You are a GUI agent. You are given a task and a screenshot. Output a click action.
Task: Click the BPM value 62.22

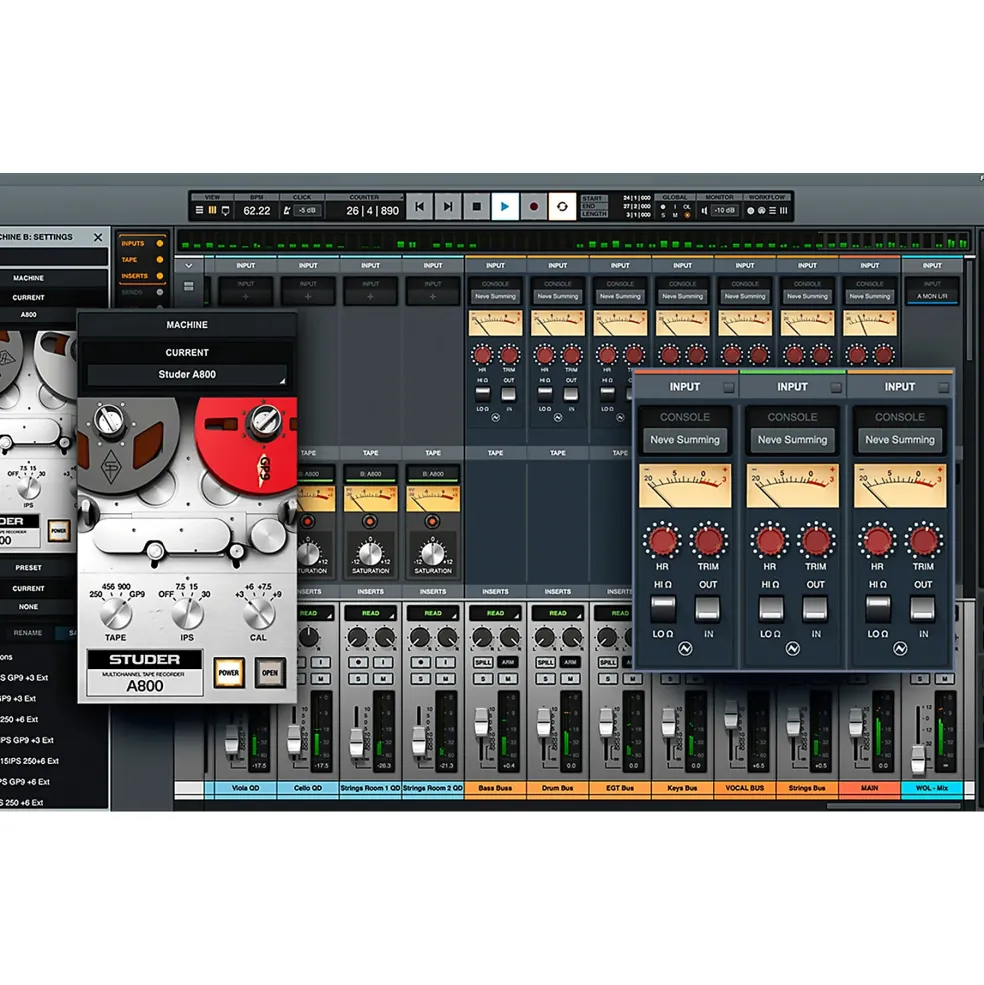coord(257,210)
